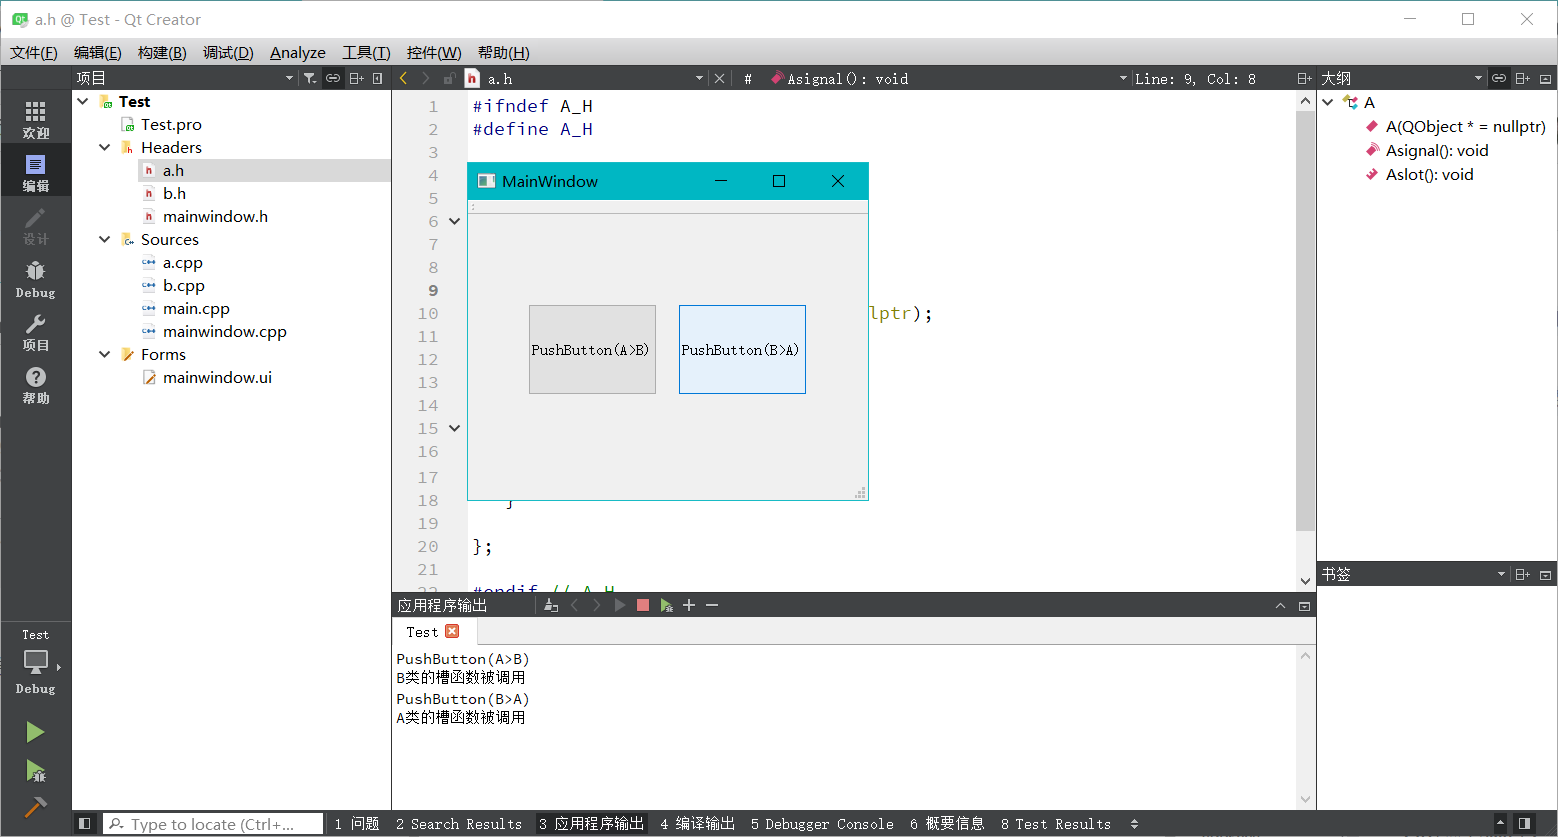Build project with the hammer icon
The image size is (1558, 837).
[x=36, y=807]
